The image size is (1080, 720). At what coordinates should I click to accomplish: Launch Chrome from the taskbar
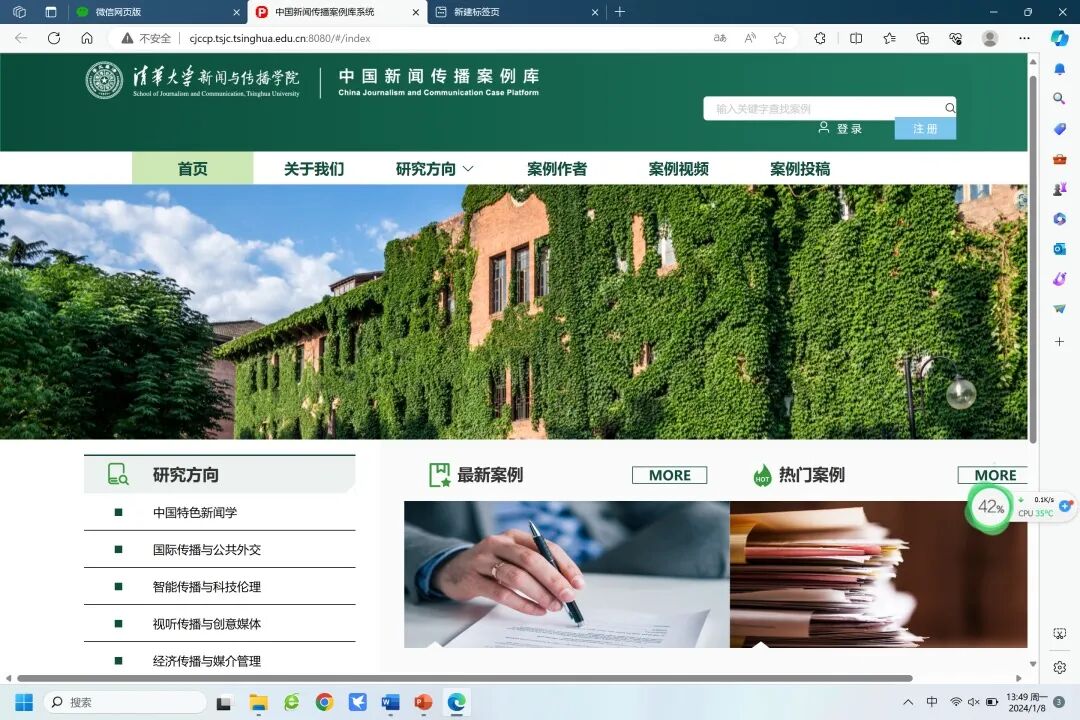(324, 702)
